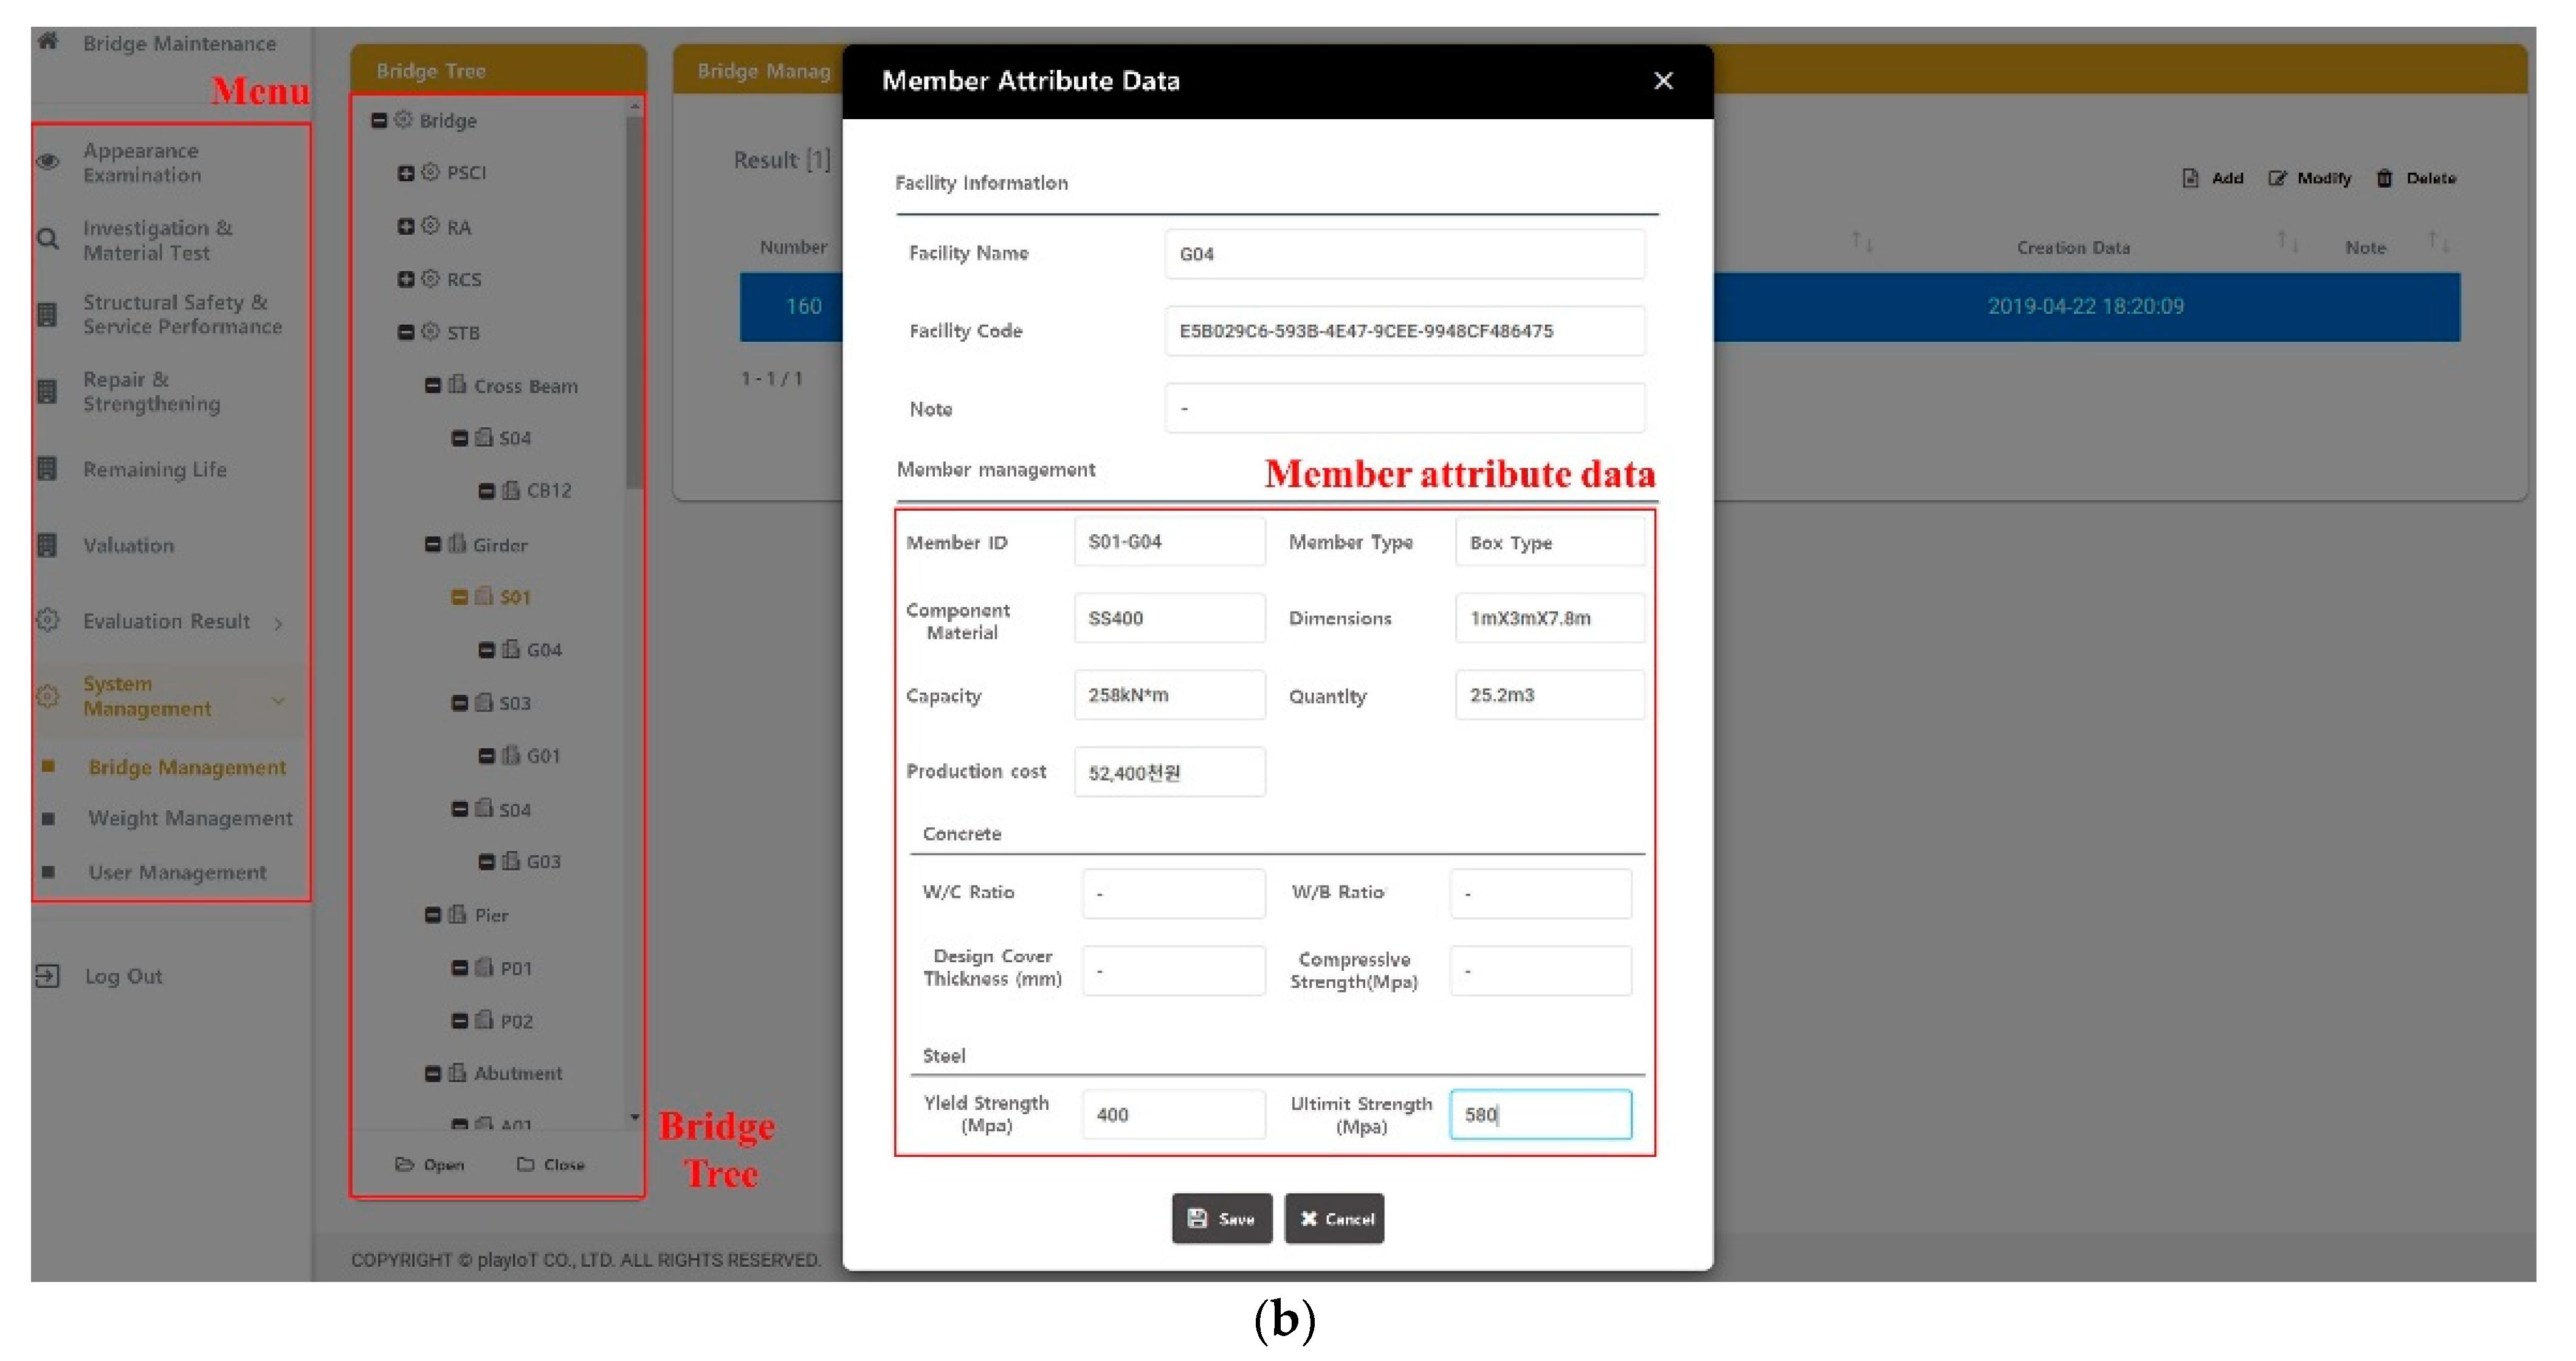2576x1361 pixels.
Task: Expand the PSCI tree node
Action: coord(406,173)
